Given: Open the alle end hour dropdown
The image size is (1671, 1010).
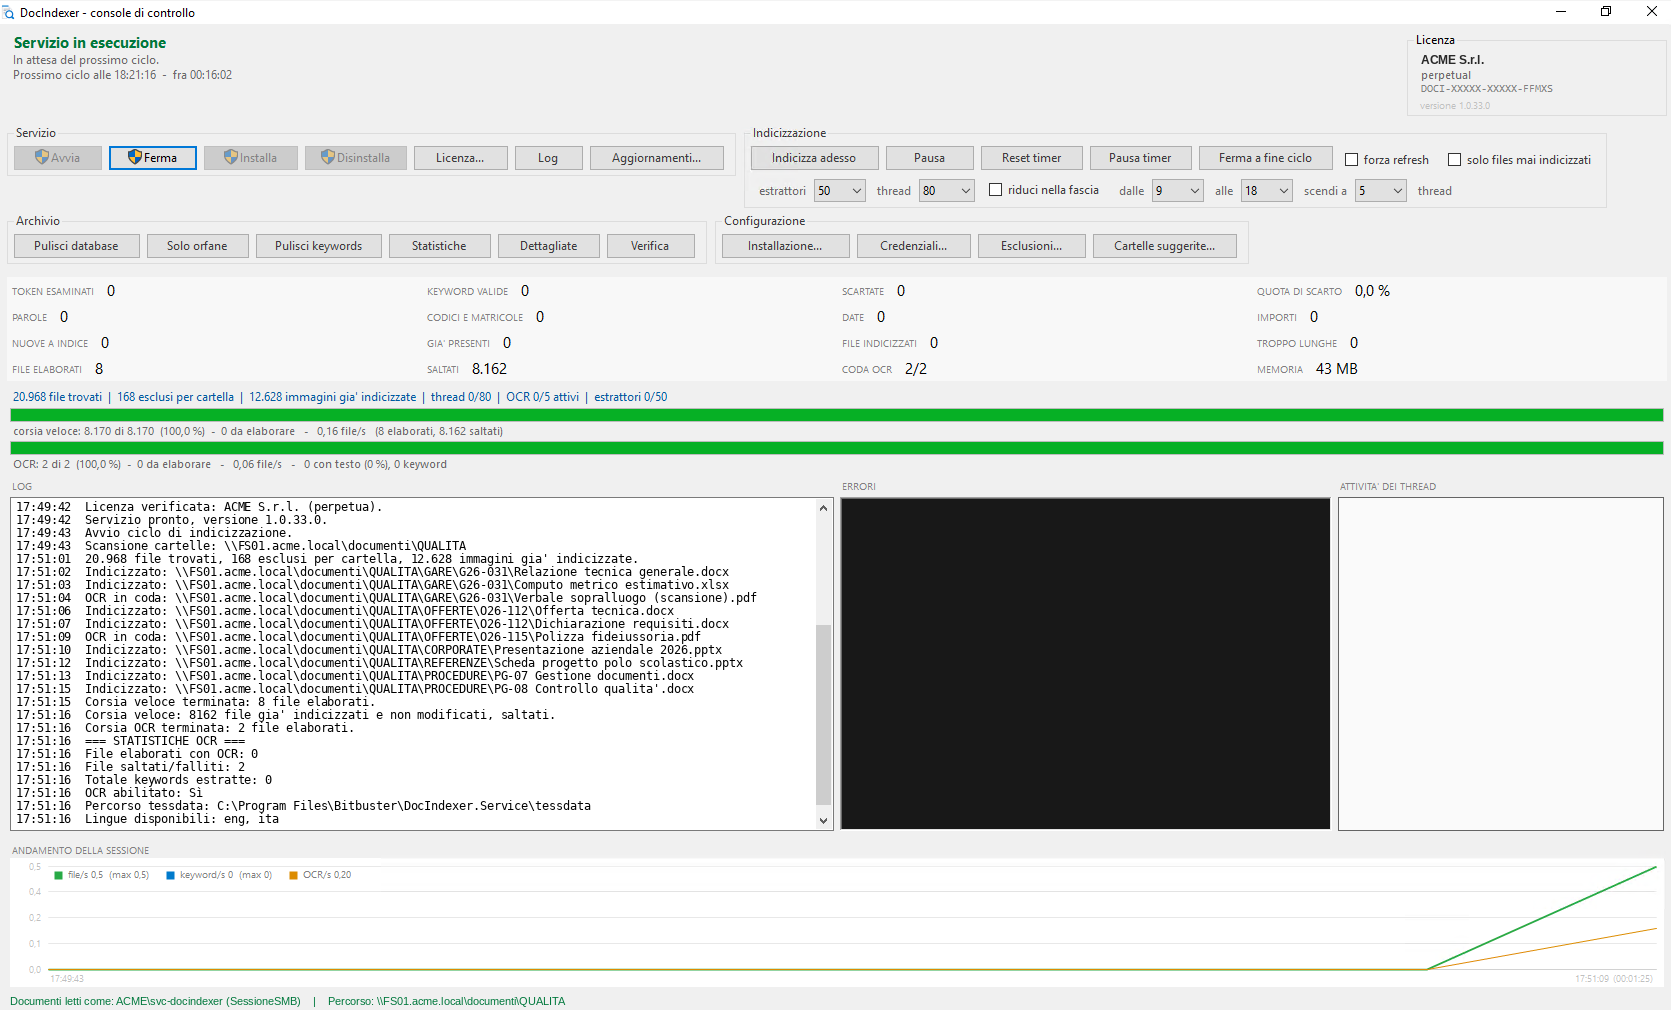Looking at the screenshot, I should click(1267, 191).
